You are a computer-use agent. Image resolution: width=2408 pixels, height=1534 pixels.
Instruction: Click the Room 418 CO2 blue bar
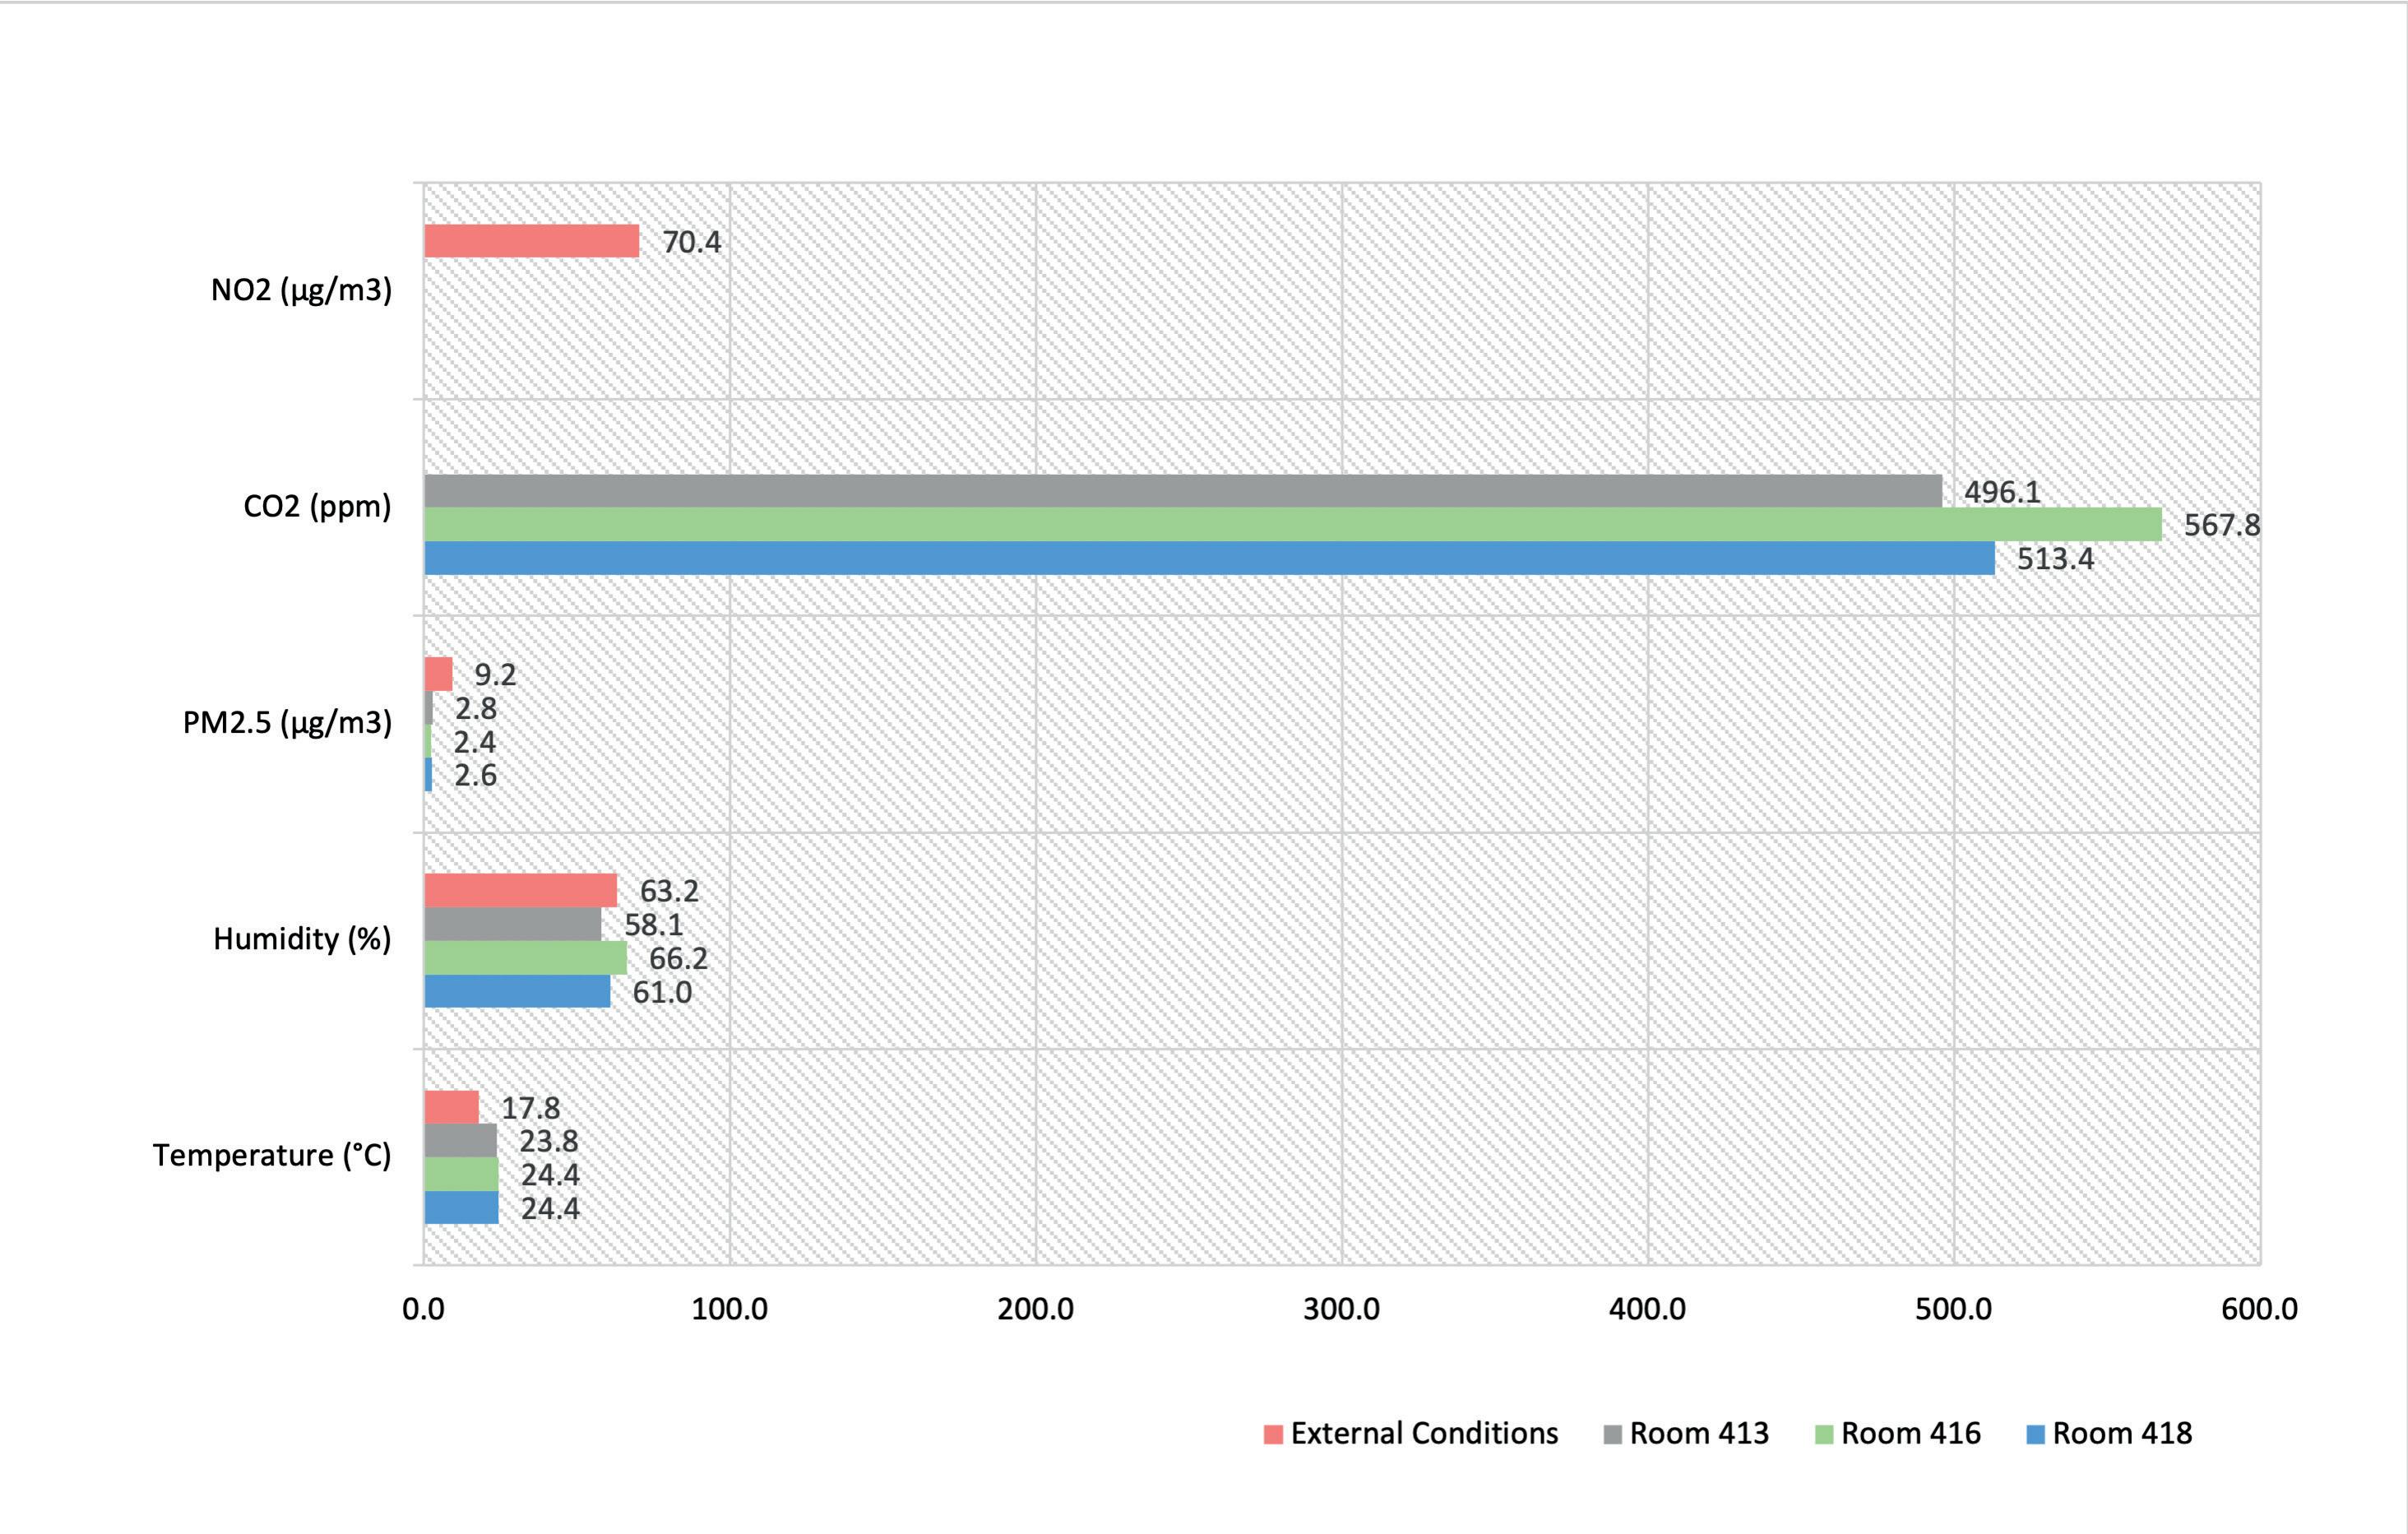pos(1208,558)
